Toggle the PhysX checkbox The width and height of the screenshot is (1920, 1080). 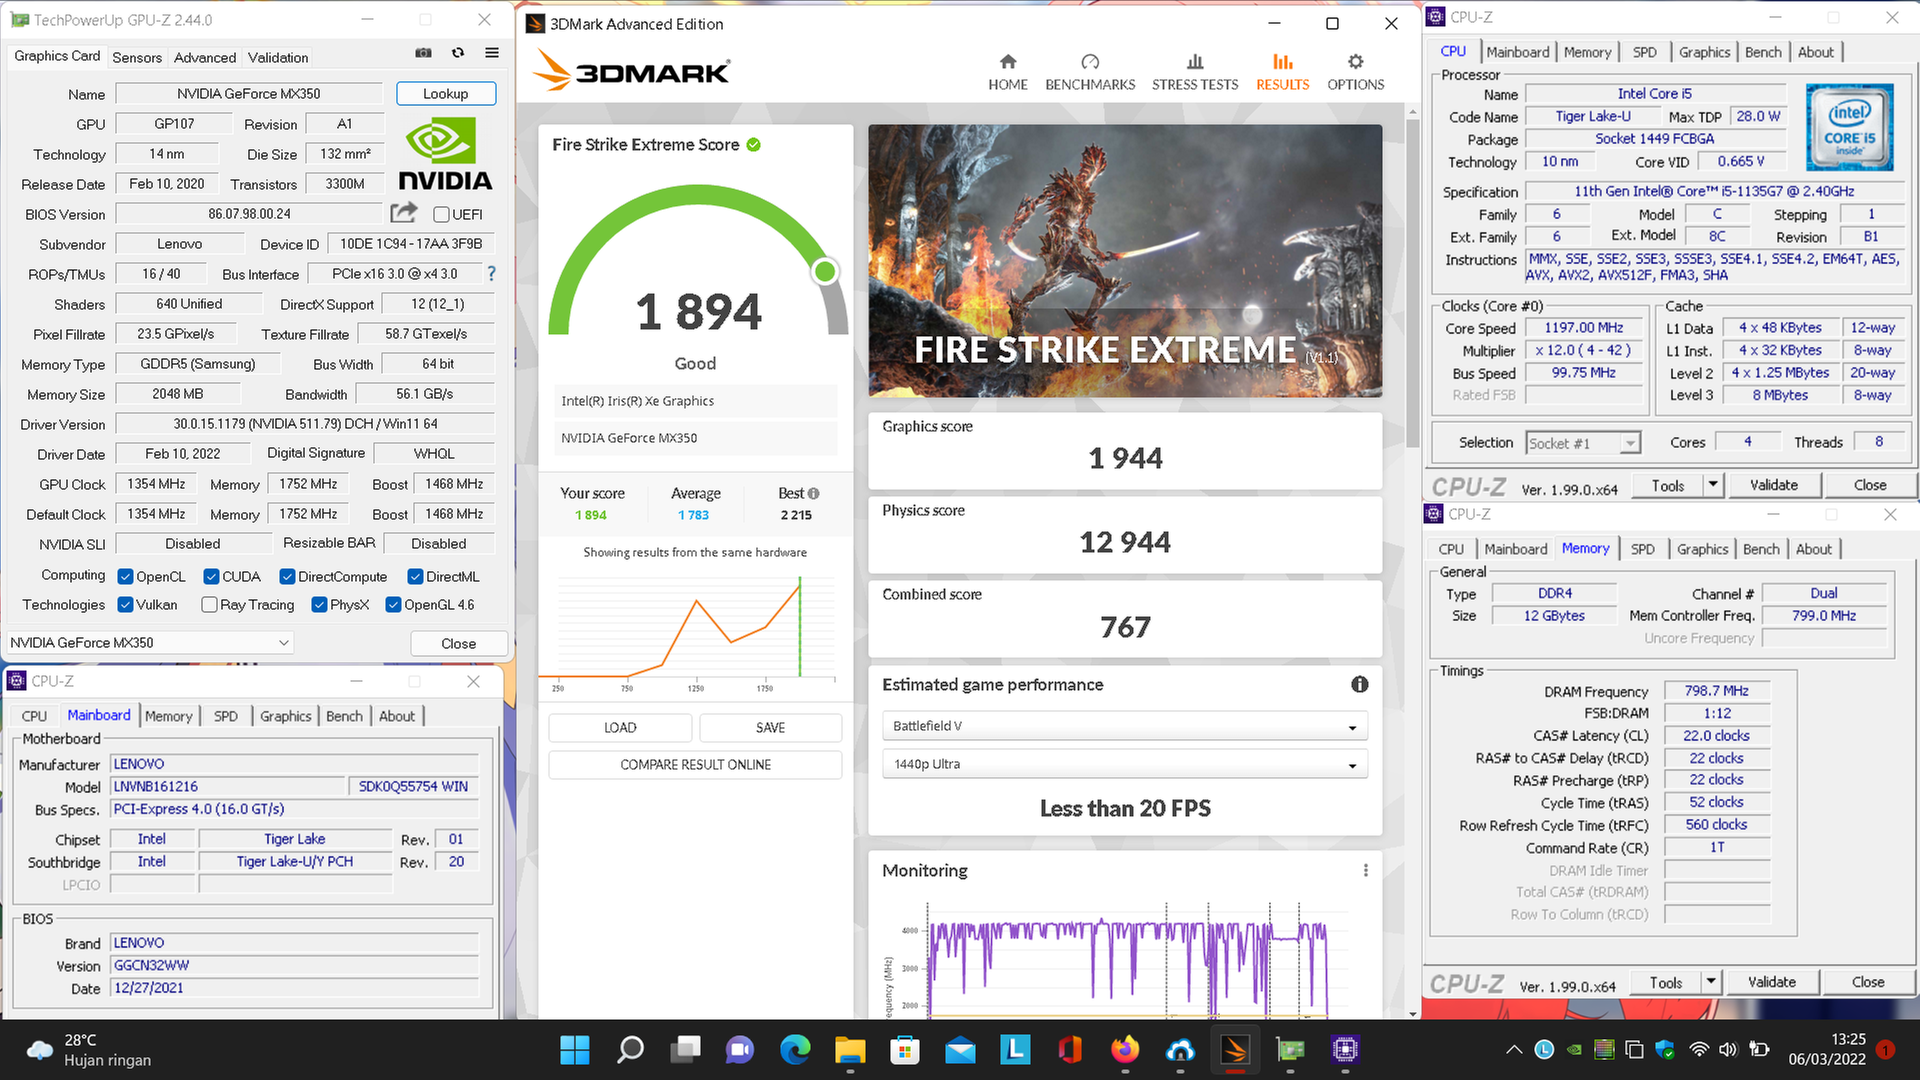319,604
